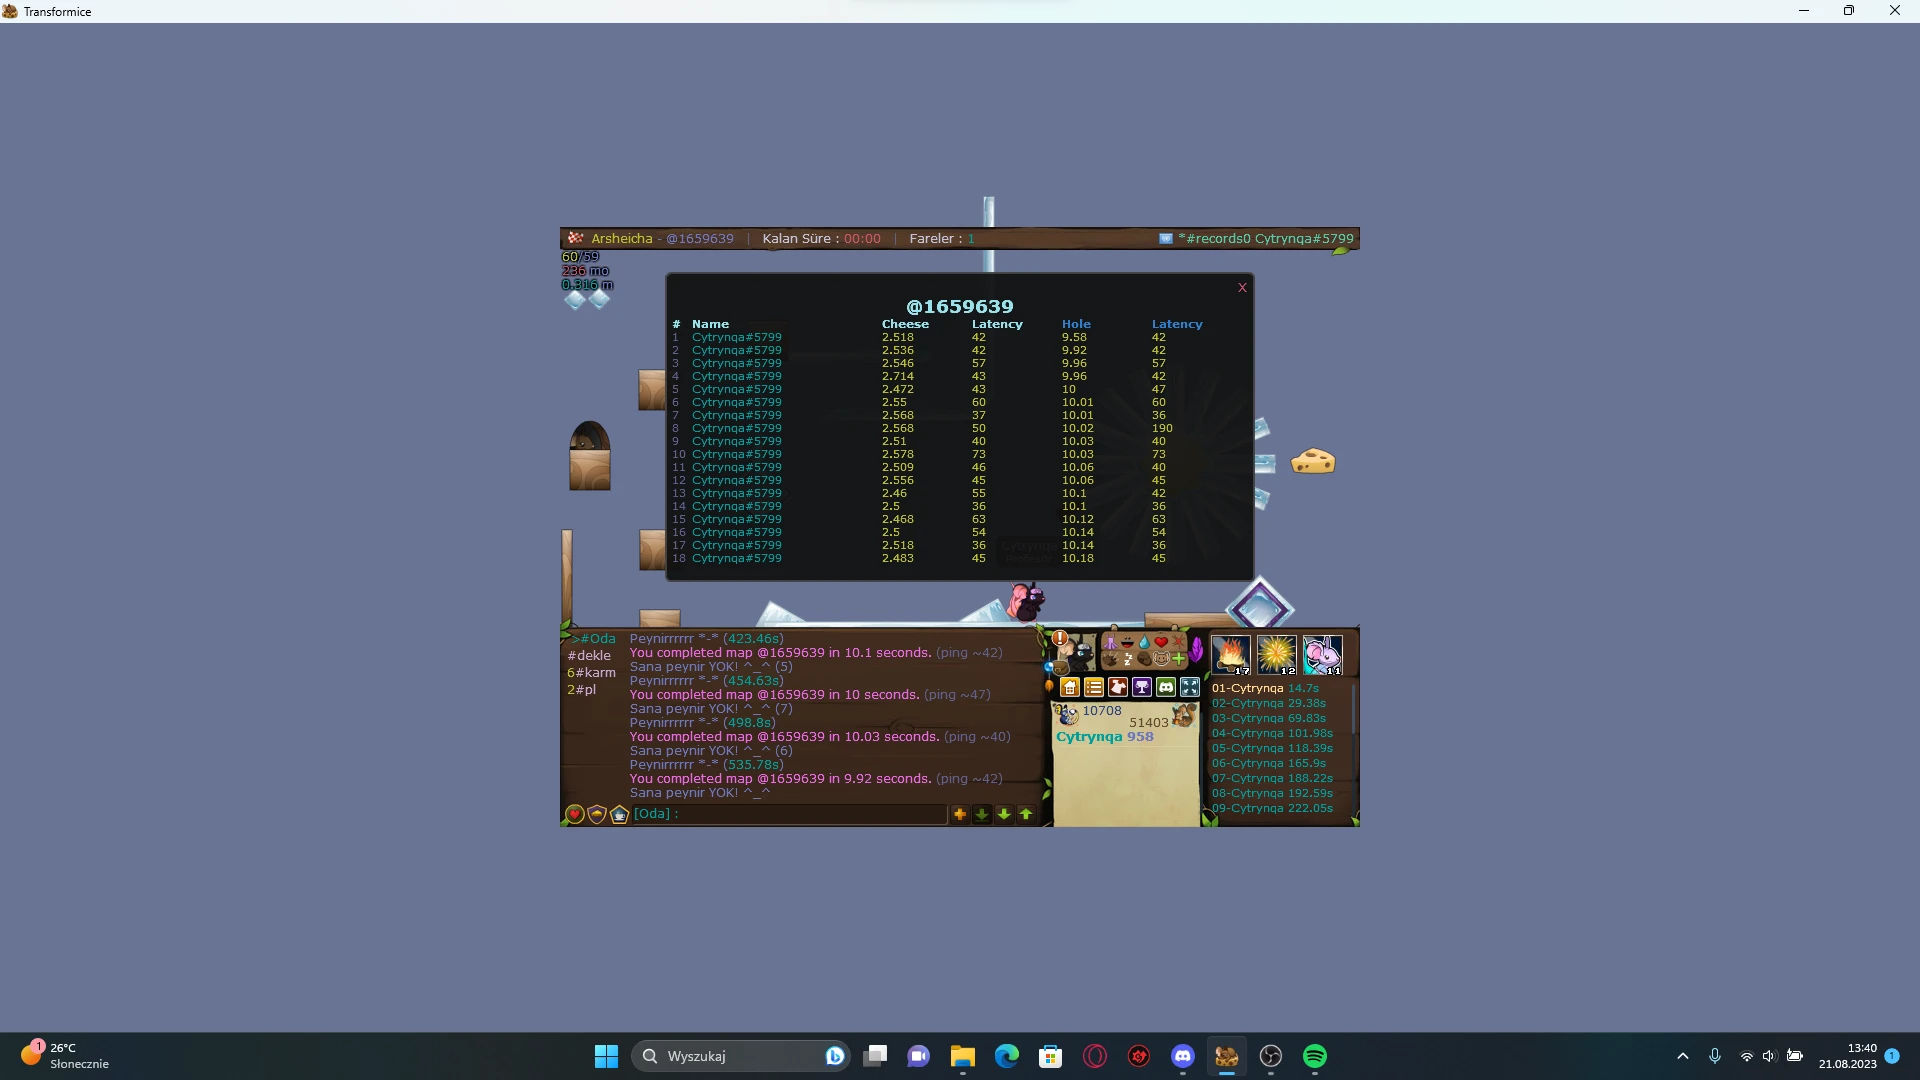Click the Arsheicha map author name
Image resolution: width=1920 pixels, height=1080 pixels.
click(622, 239)
